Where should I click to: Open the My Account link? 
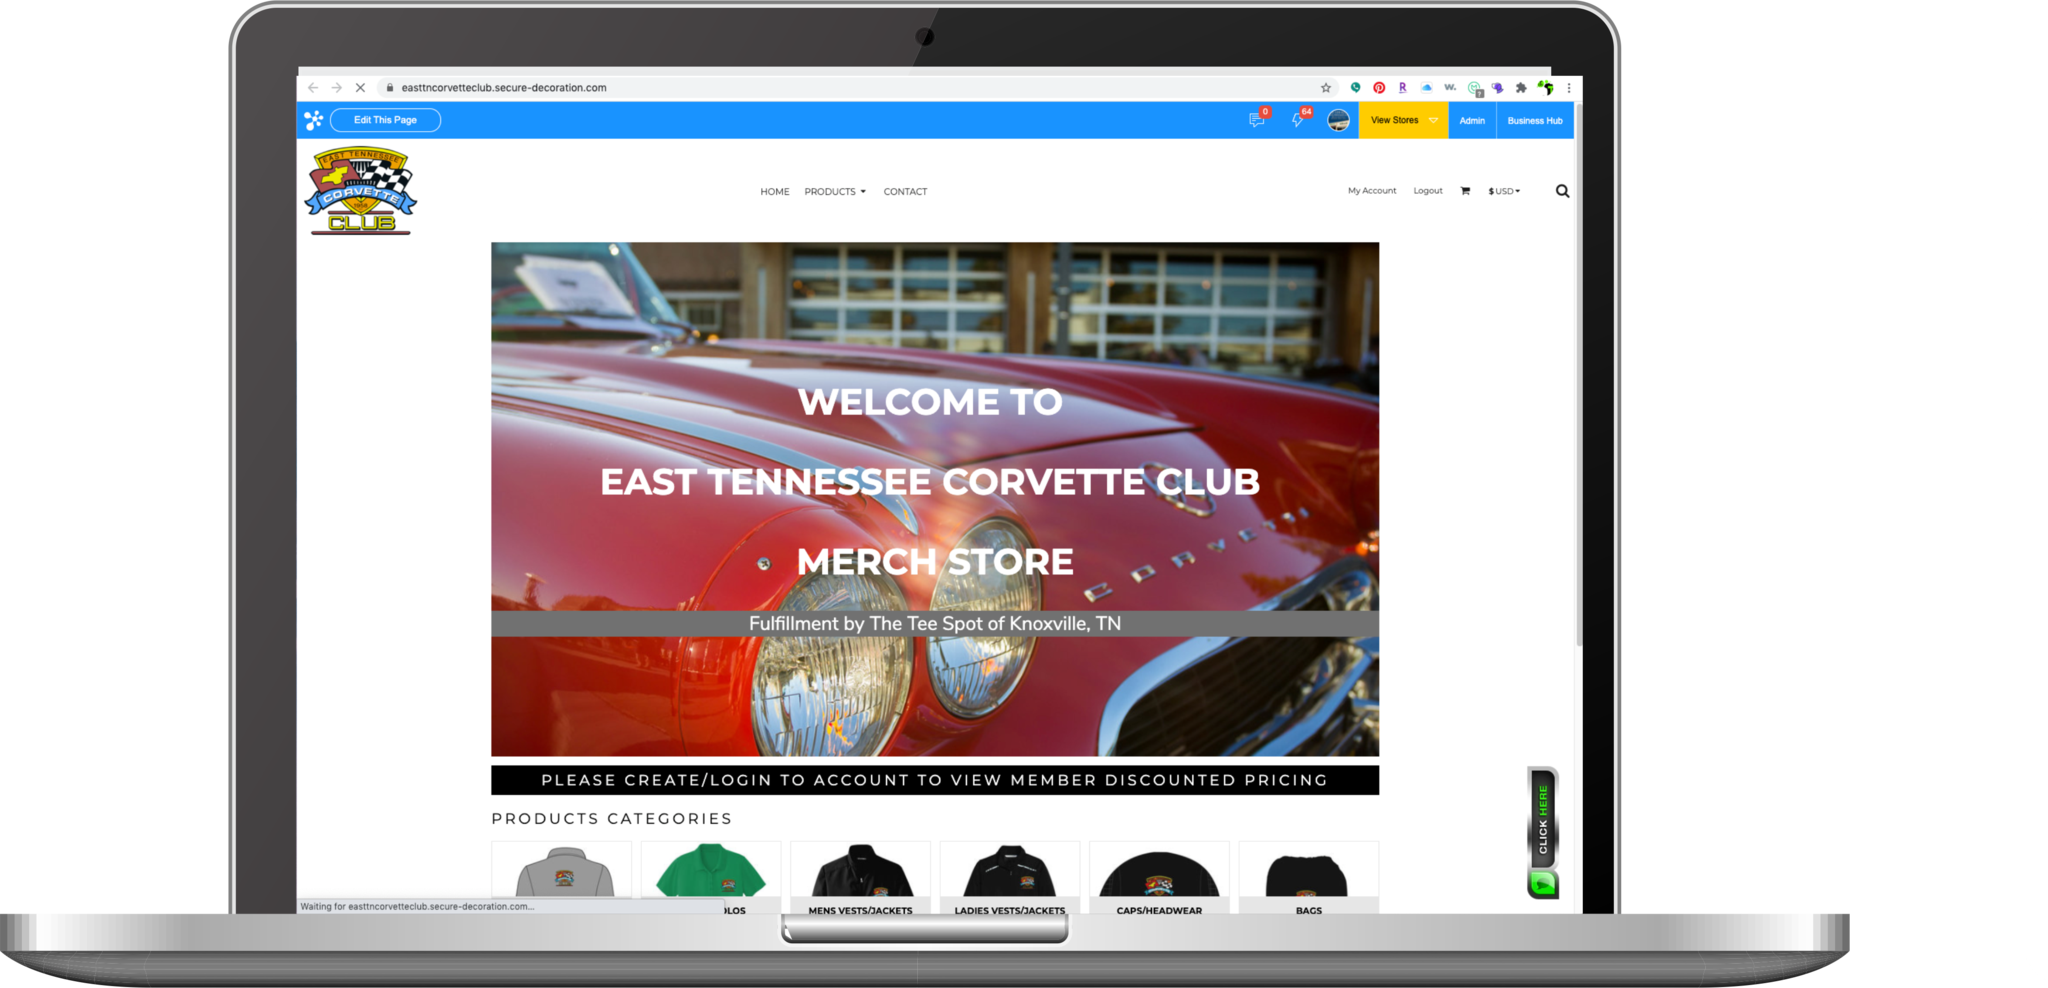[1371, 191]
